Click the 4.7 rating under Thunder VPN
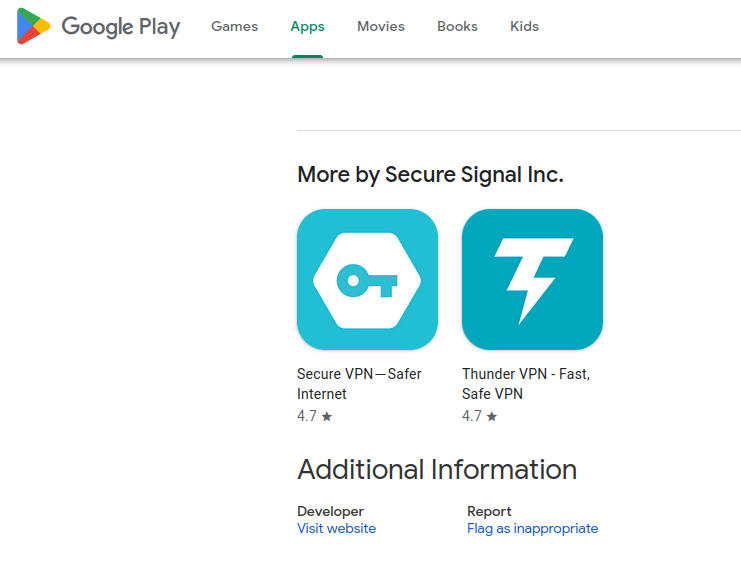The image size is (741, 575). pyautogui.click(x=480, y=416)
